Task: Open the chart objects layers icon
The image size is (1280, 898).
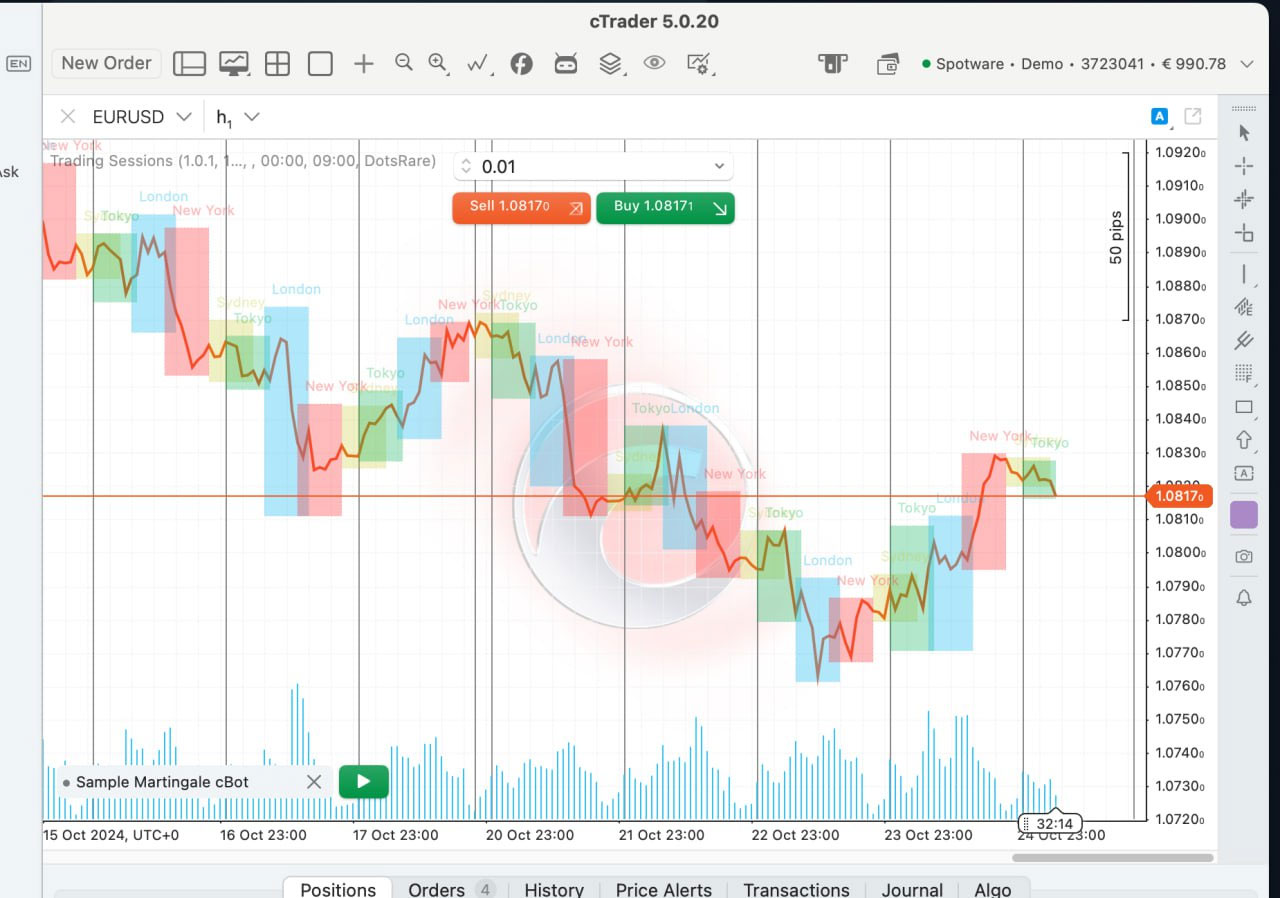Action: click(609, 62)
